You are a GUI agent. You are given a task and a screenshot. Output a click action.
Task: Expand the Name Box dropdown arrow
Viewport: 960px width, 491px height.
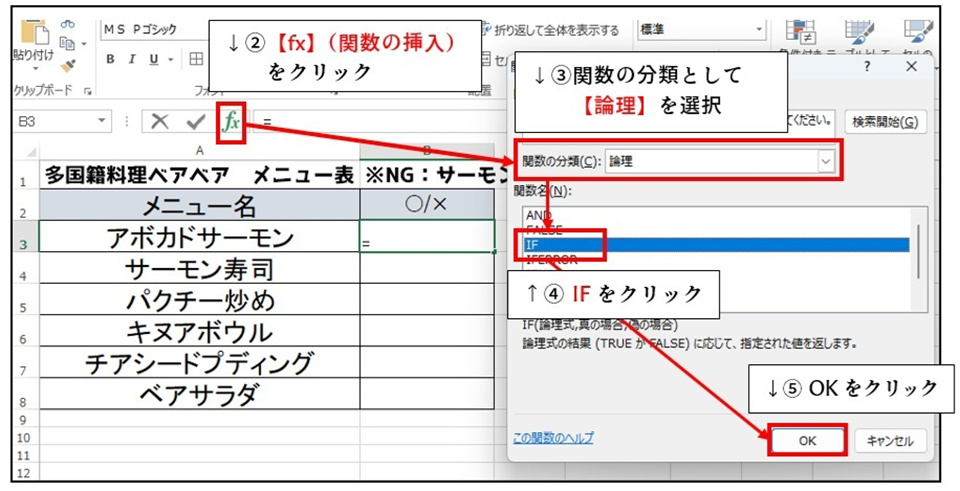point(101,122)
